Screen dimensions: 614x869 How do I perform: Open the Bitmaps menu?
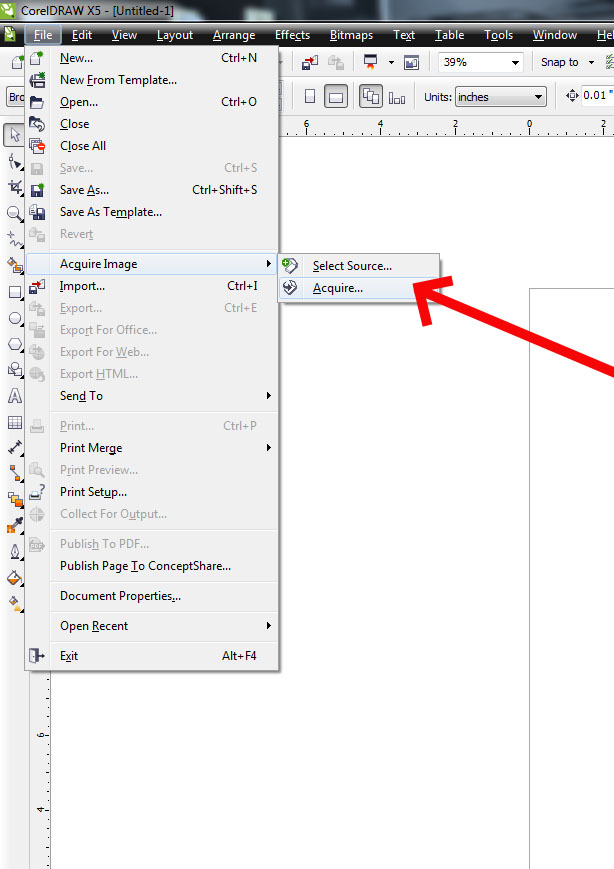351,35
